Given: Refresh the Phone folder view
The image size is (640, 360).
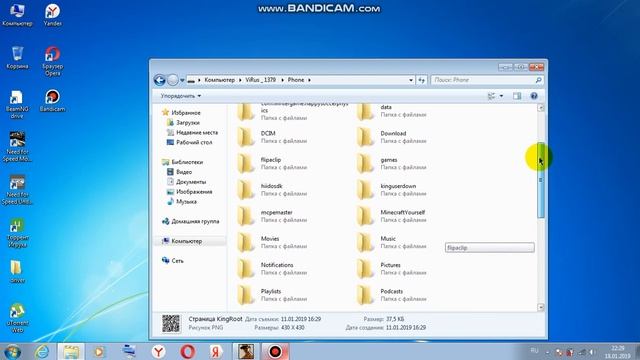Looking at the screenshot, I should [x=422, y=80].
